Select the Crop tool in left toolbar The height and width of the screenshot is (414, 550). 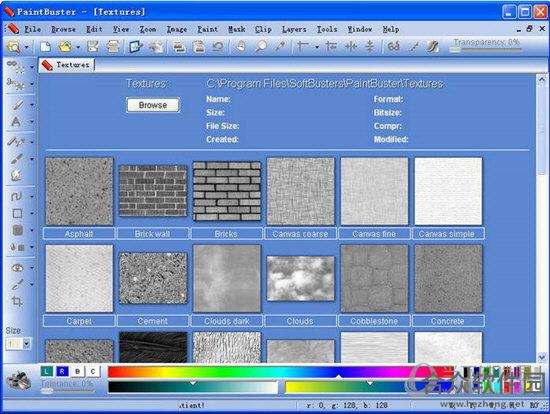16,301
